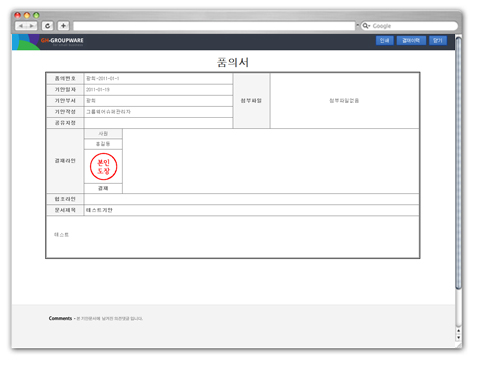Click the GW-GROUPWARE logo
Screen dimensions: 485x373
[62, 41]
